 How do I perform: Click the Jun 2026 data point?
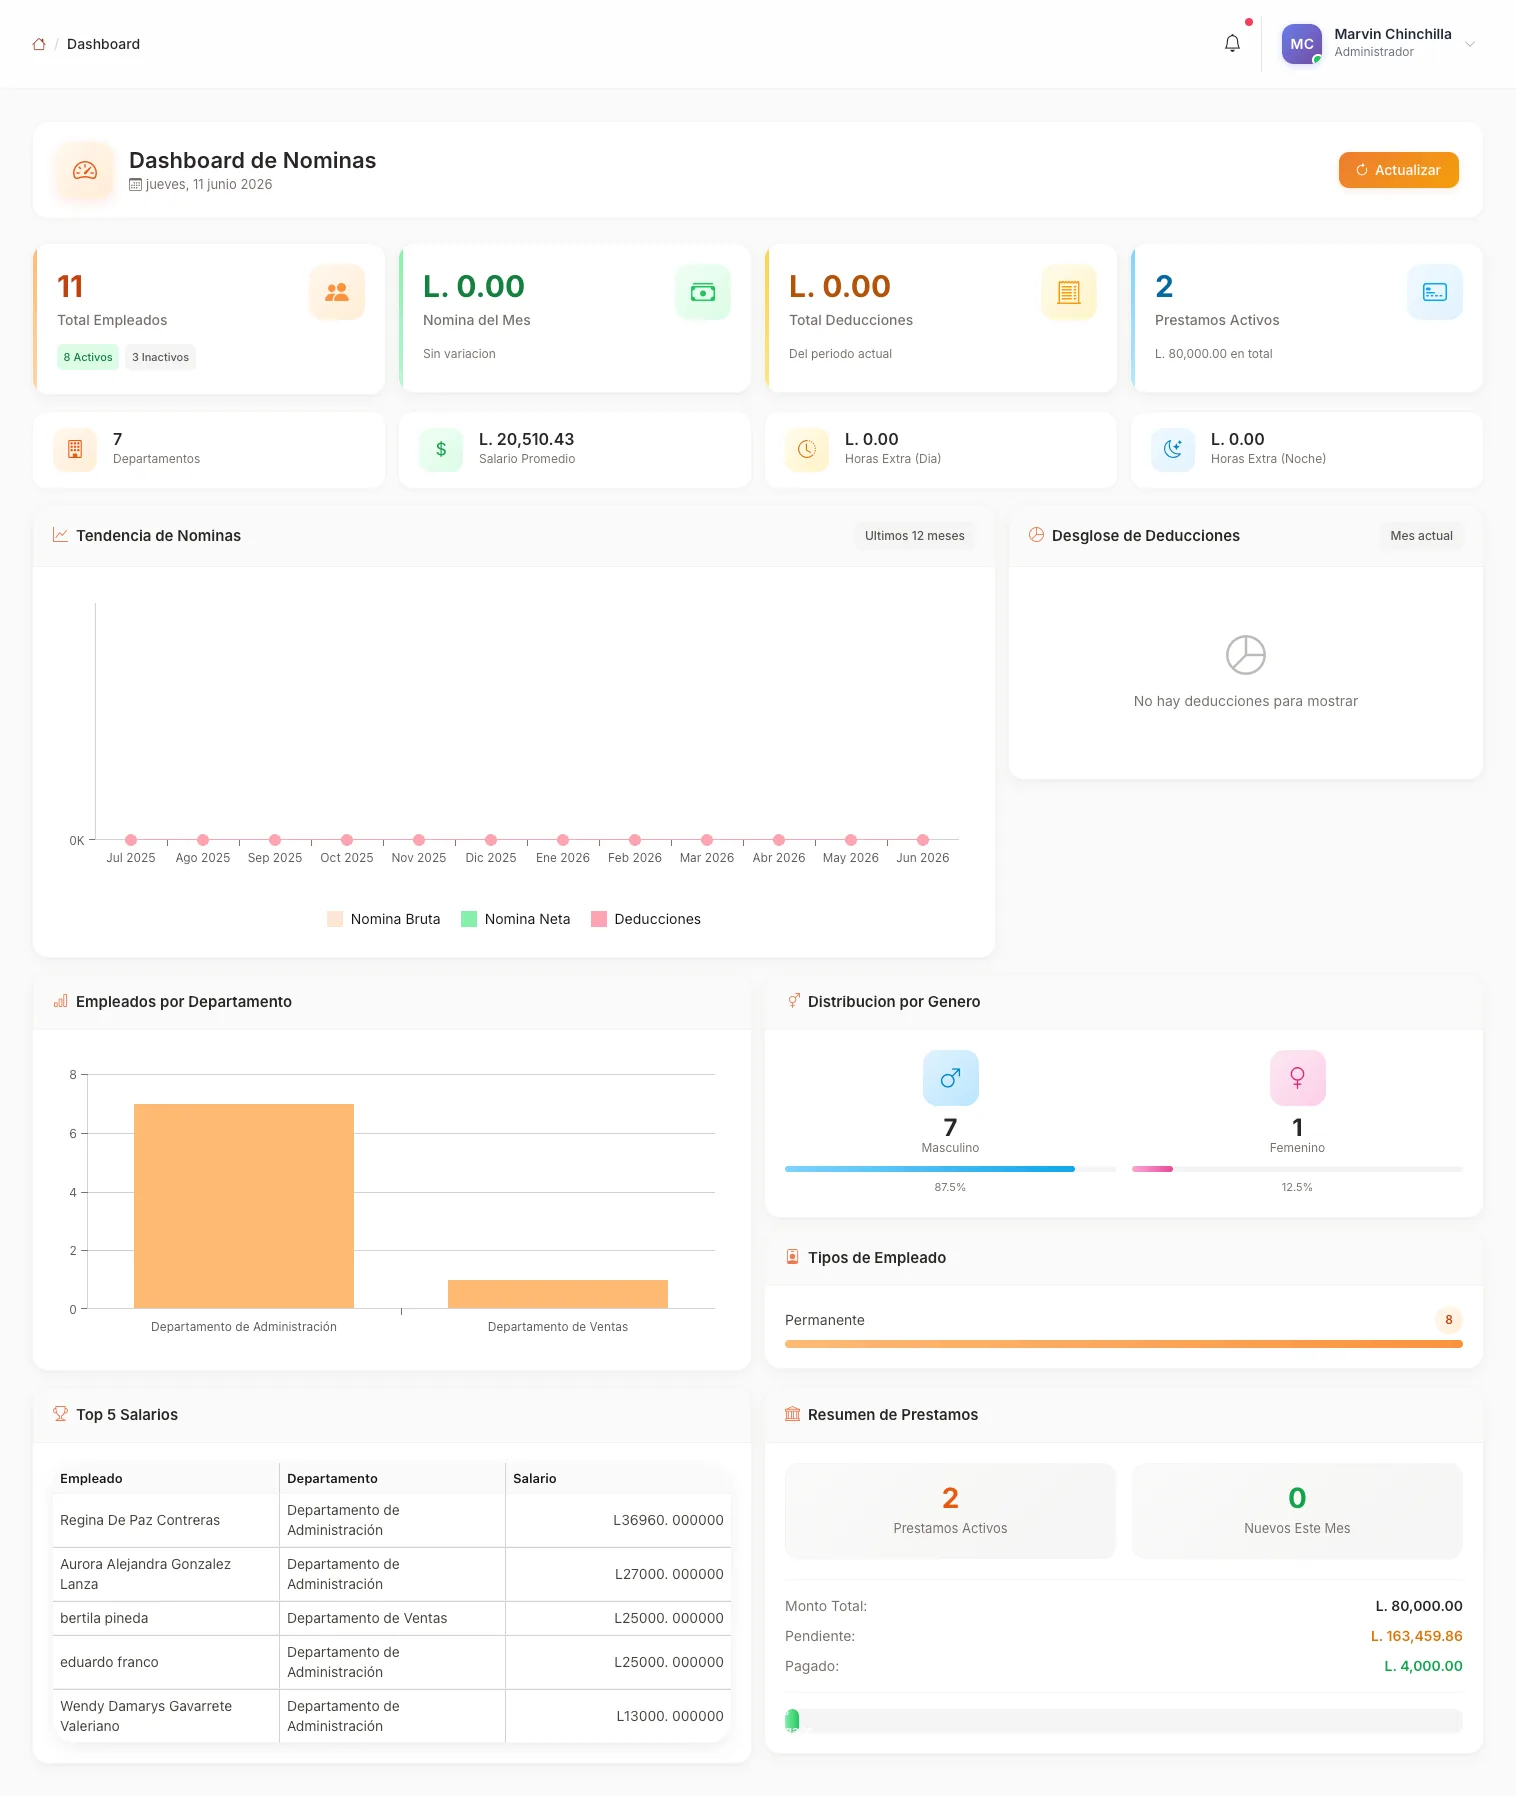pyautogui.click(x=923, y=840)
